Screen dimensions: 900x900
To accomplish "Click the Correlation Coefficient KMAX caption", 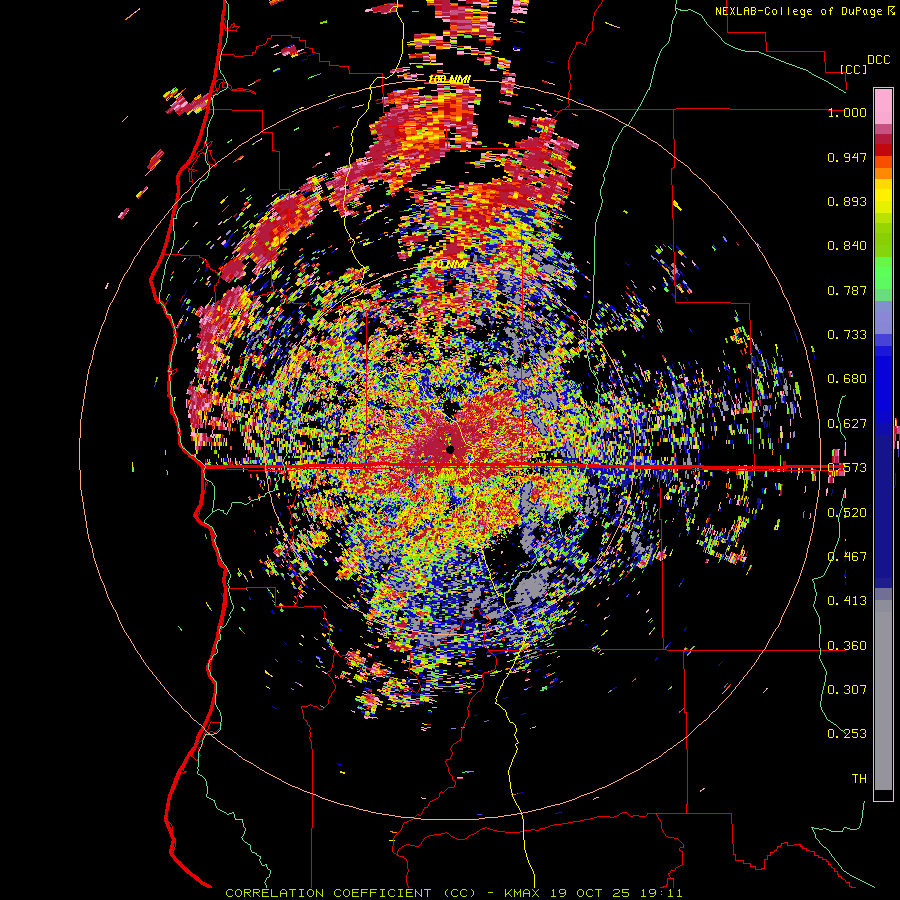I will pos(454,893).
